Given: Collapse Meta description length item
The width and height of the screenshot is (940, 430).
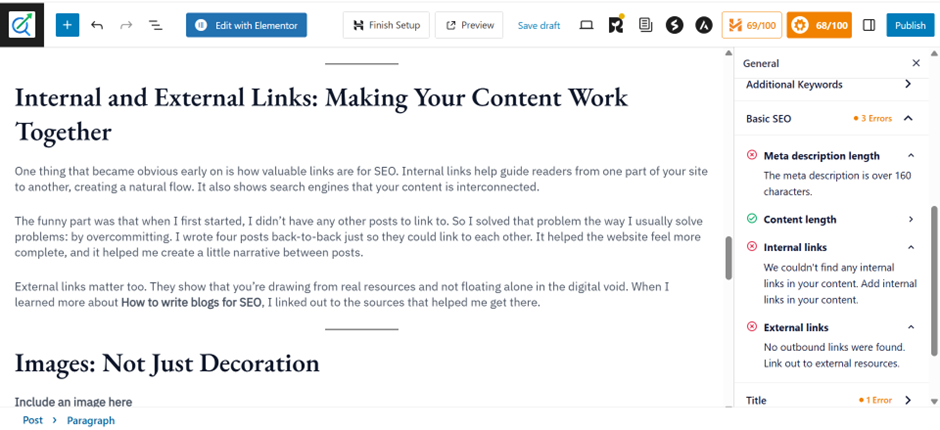Looking at the screenshot, I should pyautogui.click(x=911, y=156).
